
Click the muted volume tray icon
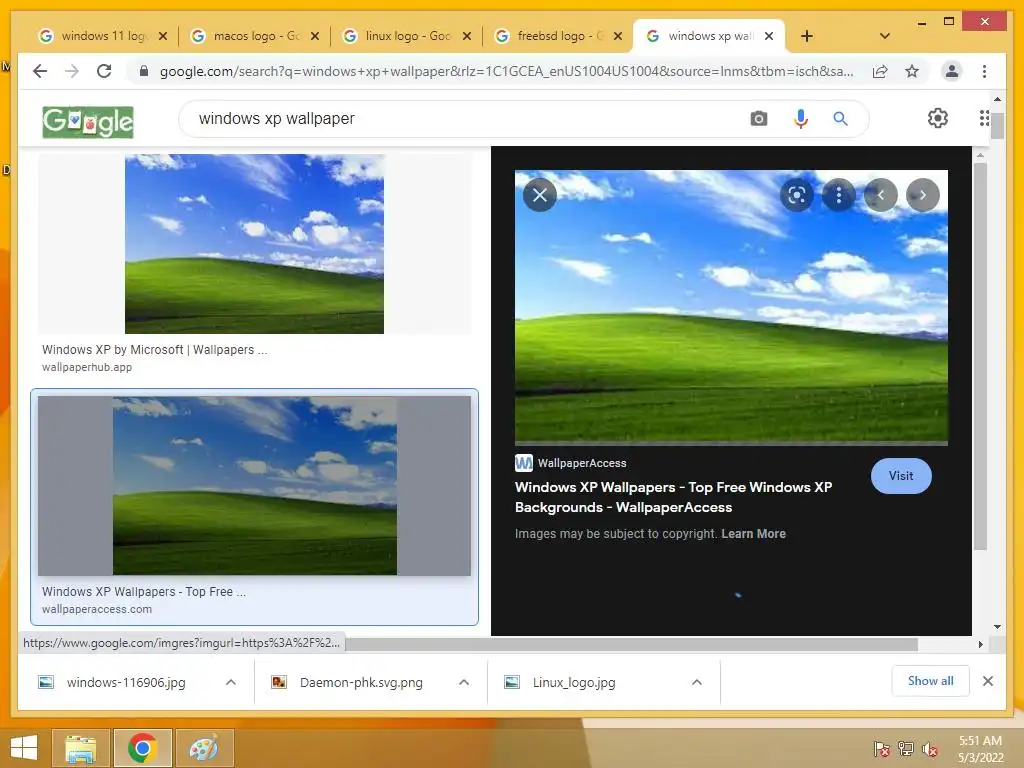930,749
